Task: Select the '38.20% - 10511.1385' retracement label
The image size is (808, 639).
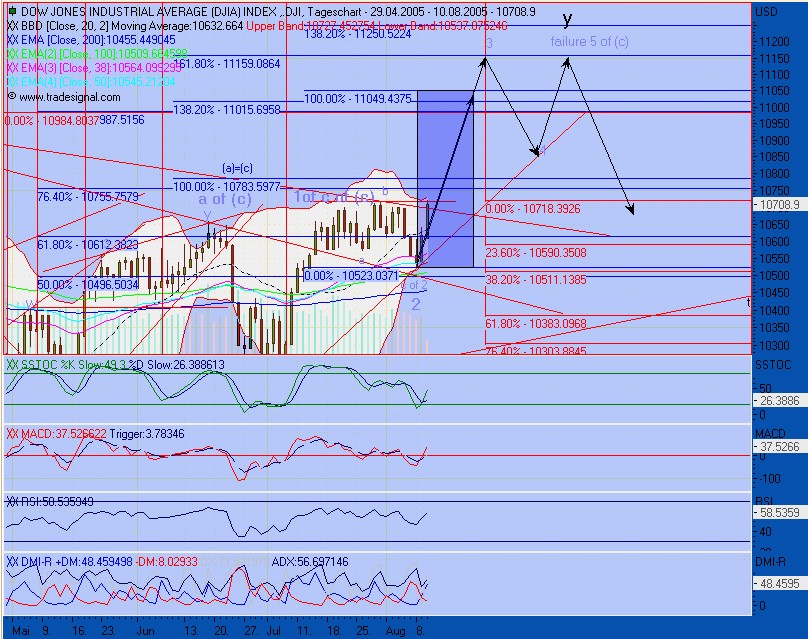Action: (x=536, y=280)
